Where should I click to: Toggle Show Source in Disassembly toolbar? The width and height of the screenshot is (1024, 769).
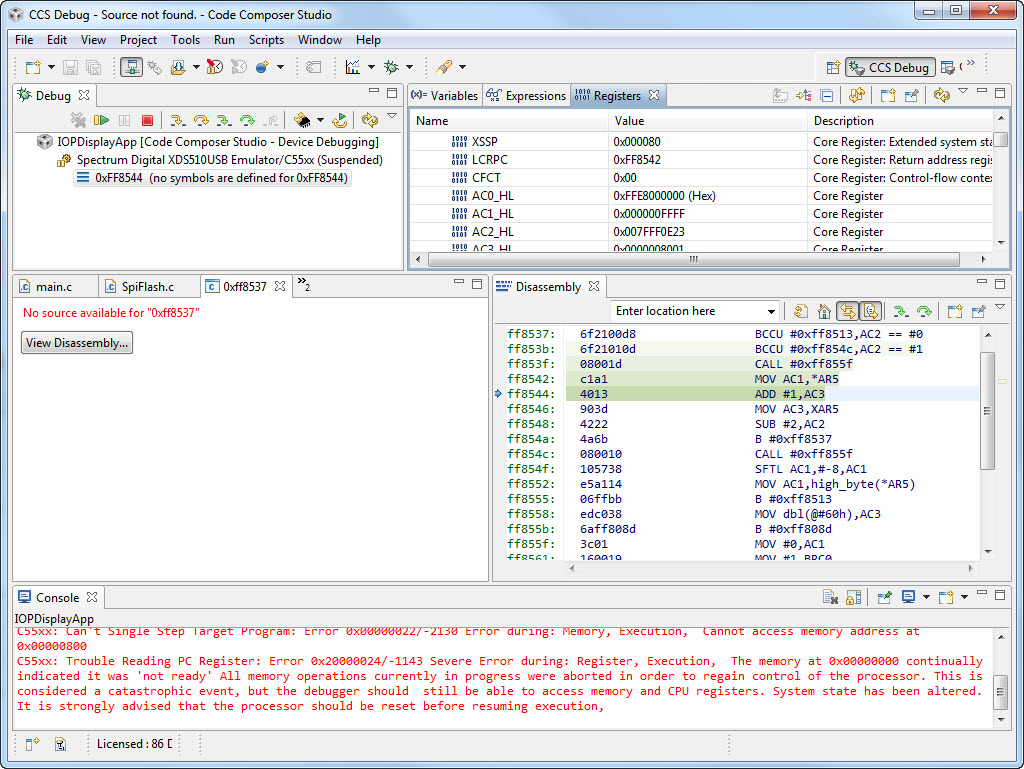coord(871,311)
